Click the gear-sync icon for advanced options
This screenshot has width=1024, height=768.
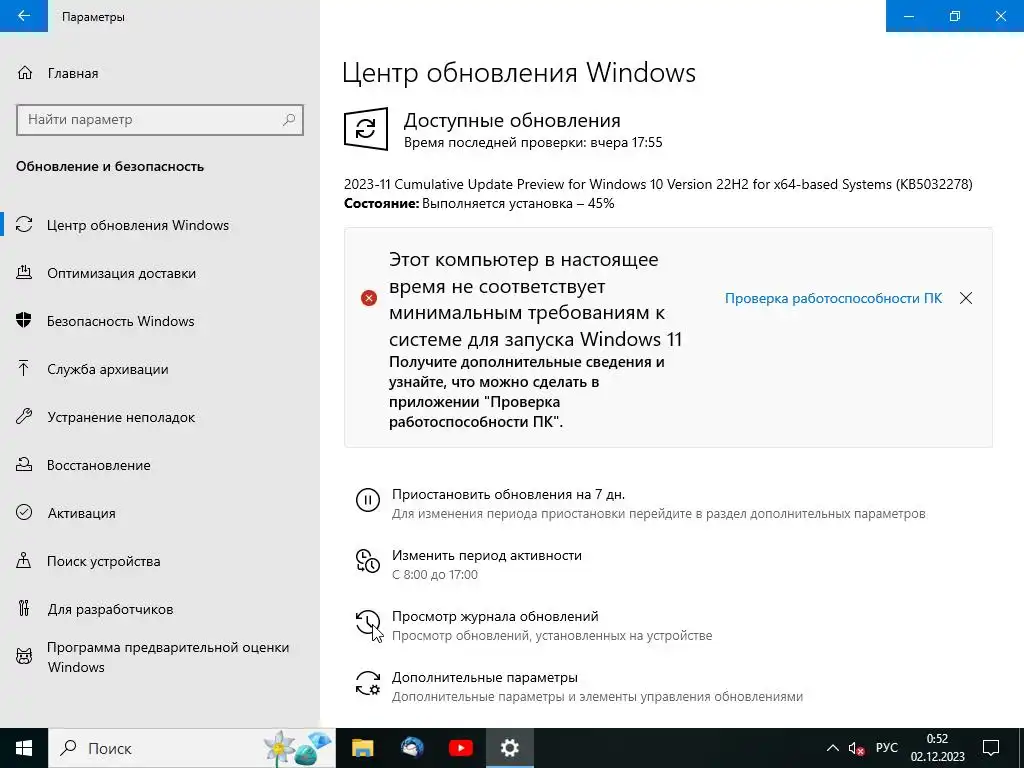[368, 683]
